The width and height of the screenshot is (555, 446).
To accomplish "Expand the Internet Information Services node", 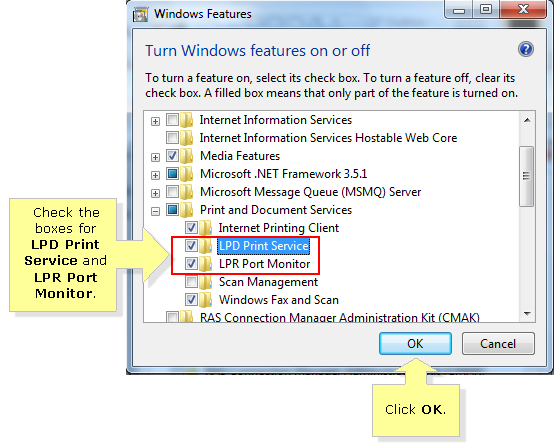I will pyautogui.click(x=155, y=121).
